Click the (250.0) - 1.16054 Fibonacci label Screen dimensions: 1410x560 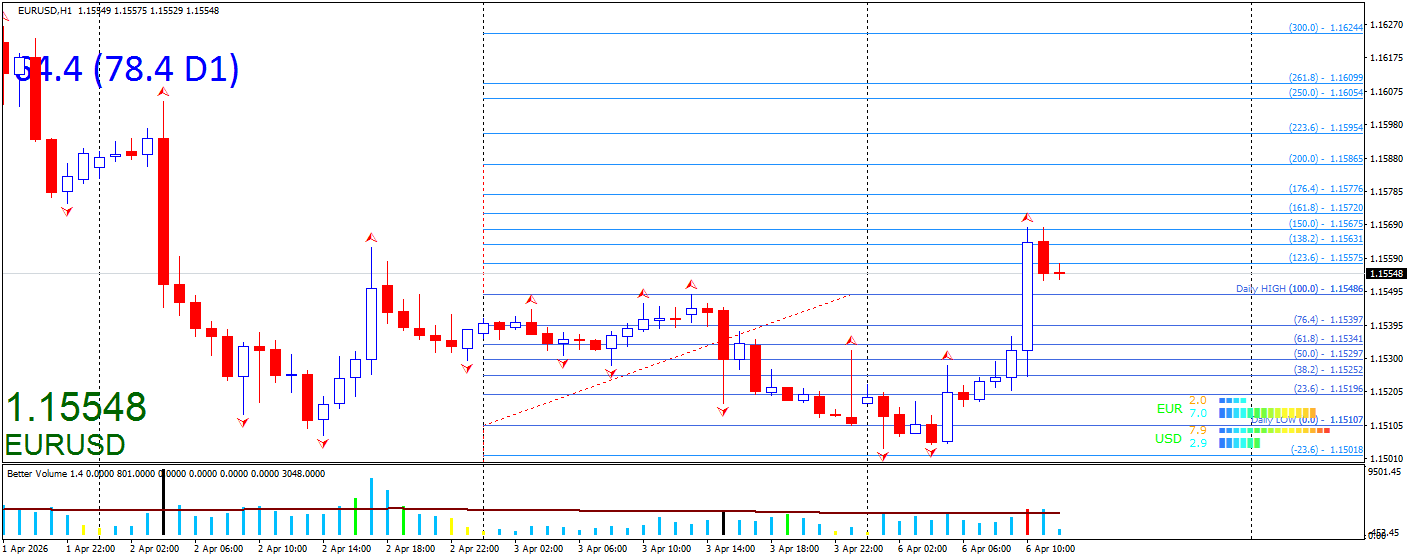coord(1326,92)
